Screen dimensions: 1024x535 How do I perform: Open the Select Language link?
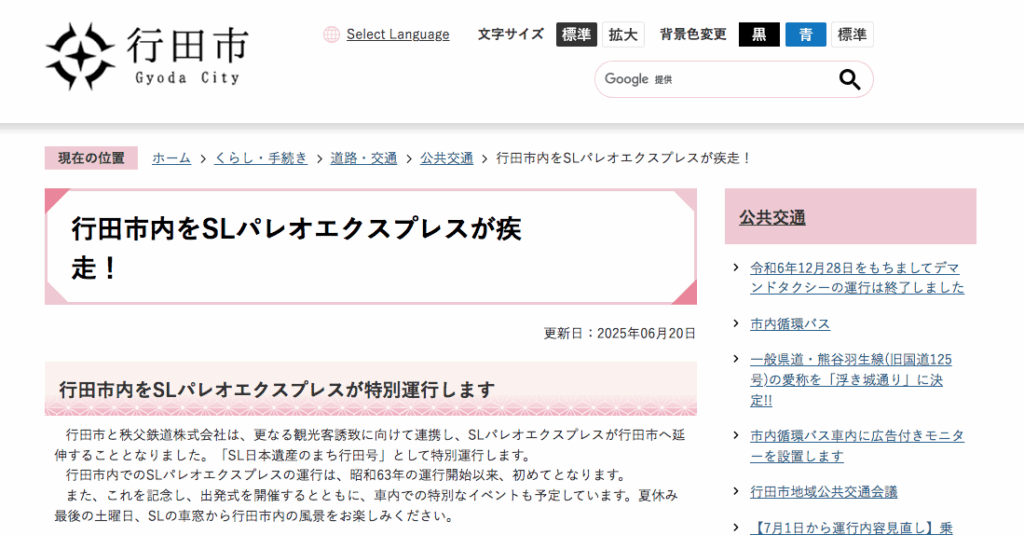[398, 35]
